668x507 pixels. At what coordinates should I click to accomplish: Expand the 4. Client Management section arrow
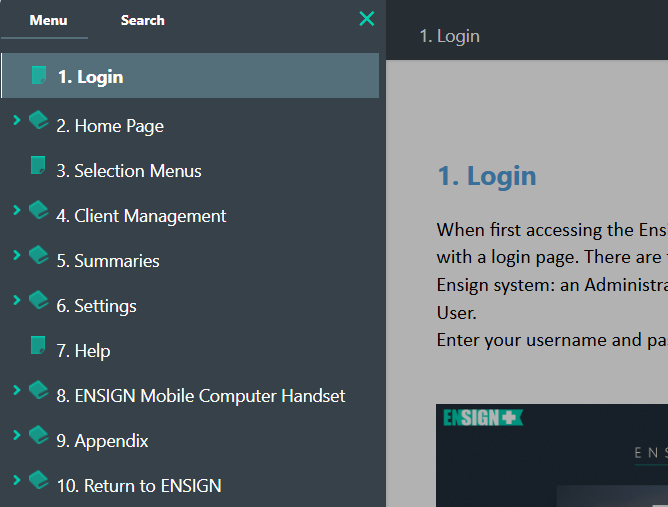(17, 210)
